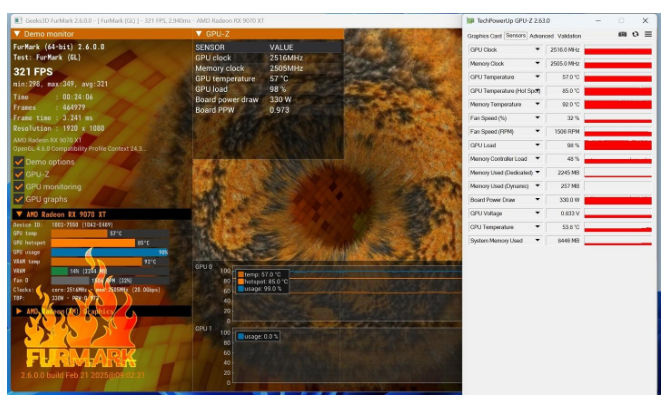Go to the Validation tab

569,35
